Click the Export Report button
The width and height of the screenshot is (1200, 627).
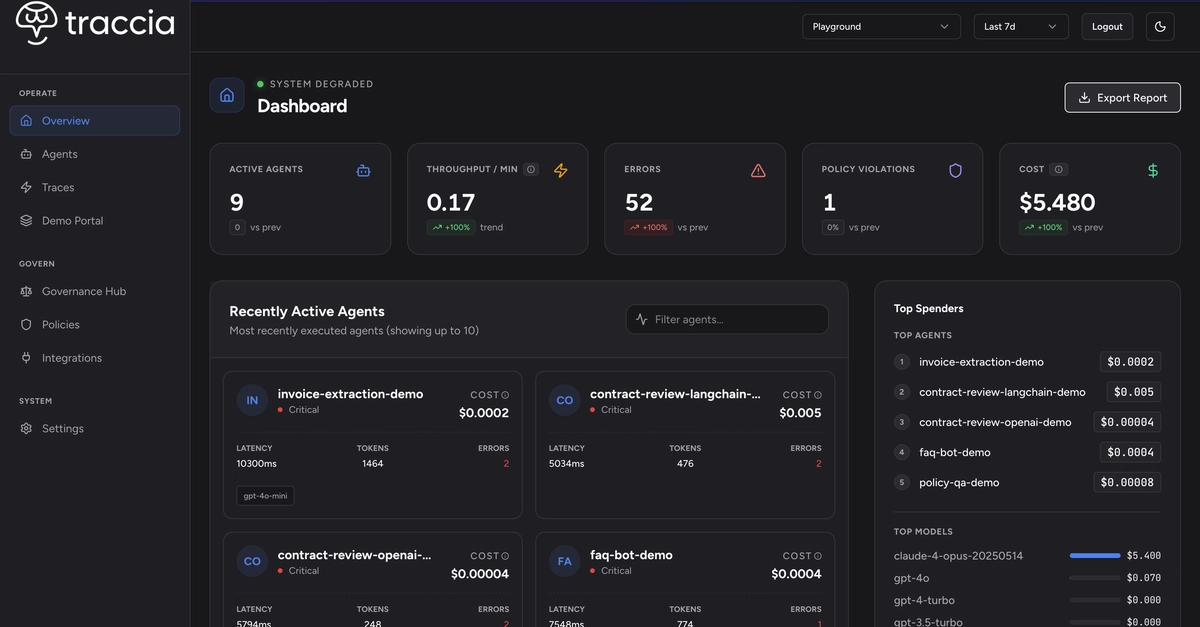coord(1122,98)
